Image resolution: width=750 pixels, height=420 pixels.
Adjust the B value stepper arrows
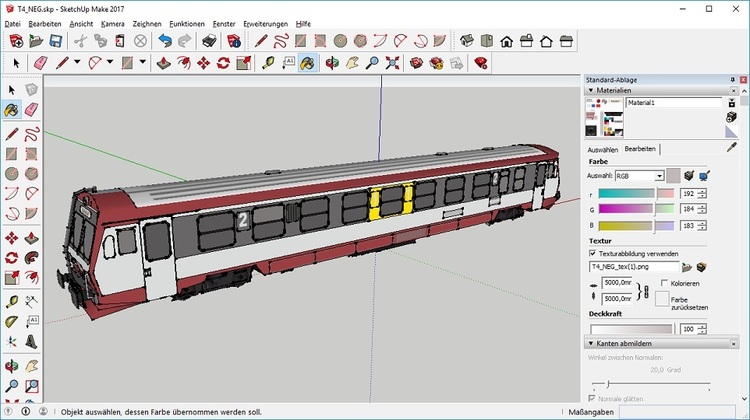702,226
